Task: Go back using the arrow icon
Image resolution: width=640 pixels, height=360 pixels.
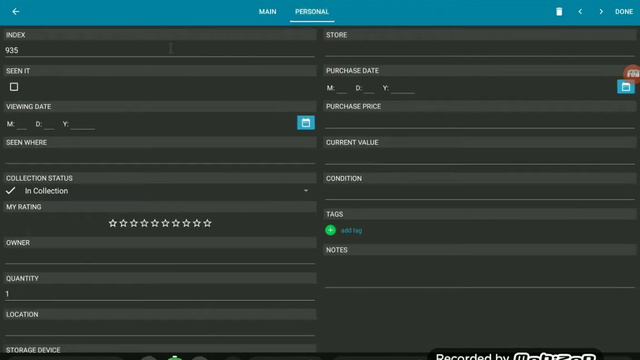Action: click(x=16, y=11)
